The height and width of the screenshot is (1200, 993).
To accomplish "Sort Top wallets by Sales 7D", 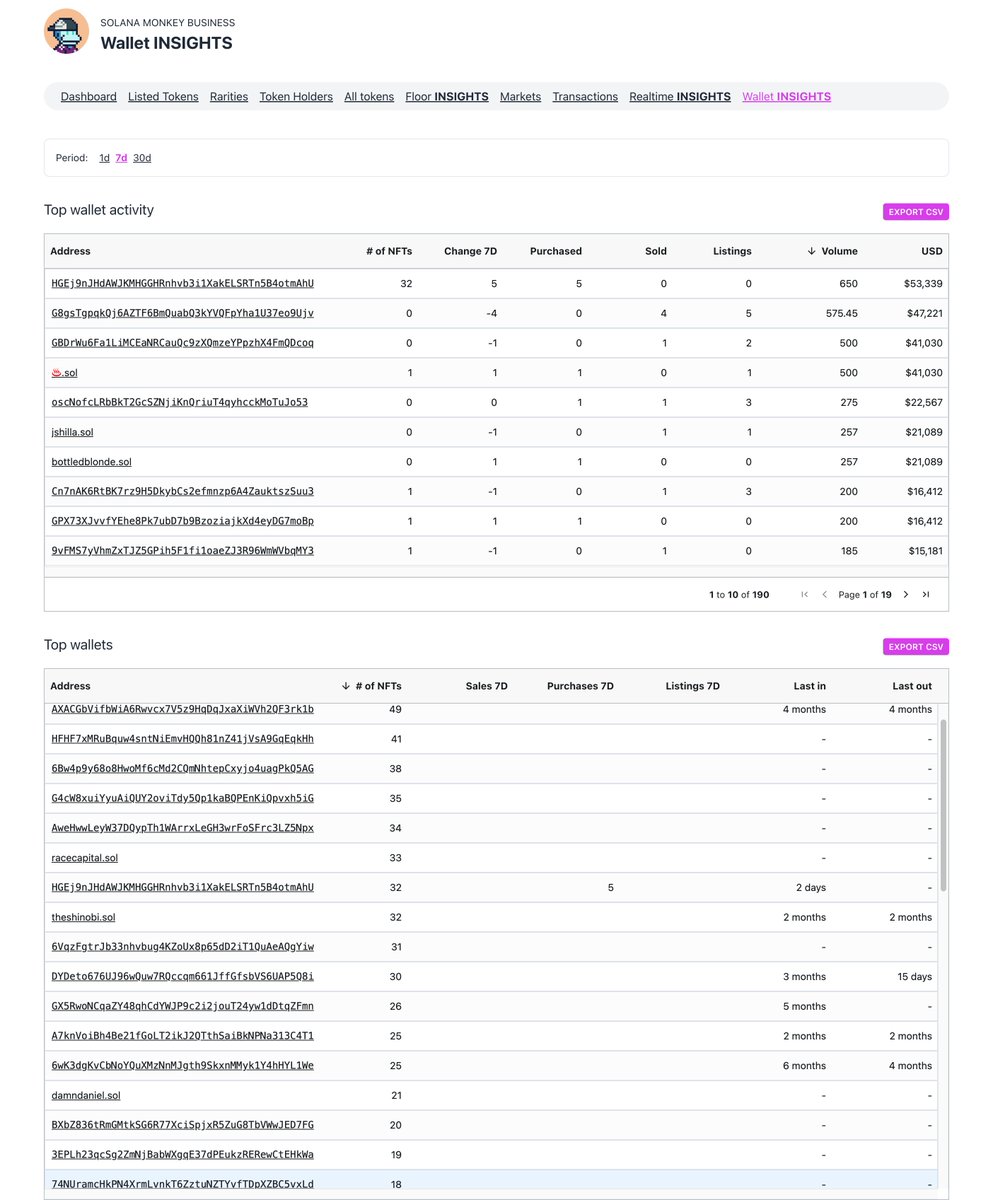I will [487, 686].
